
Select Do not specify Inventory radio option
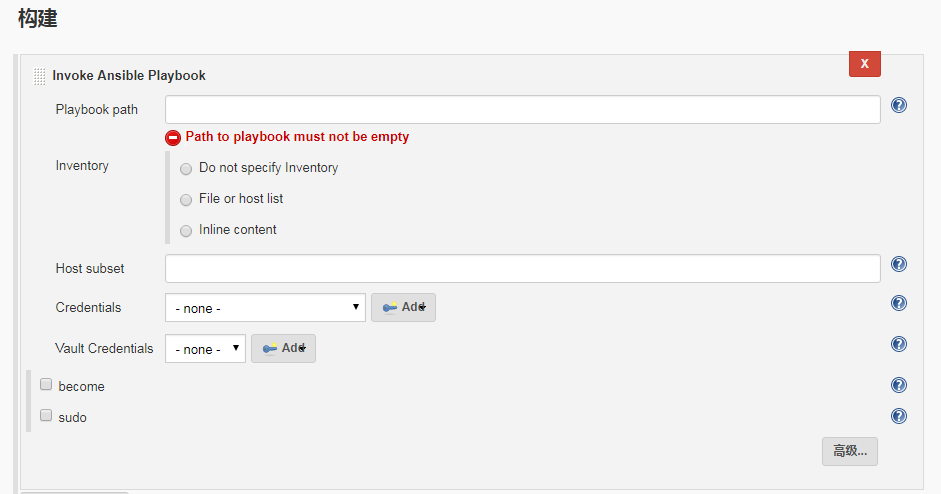pyautogui.click(x=186, y=169)
